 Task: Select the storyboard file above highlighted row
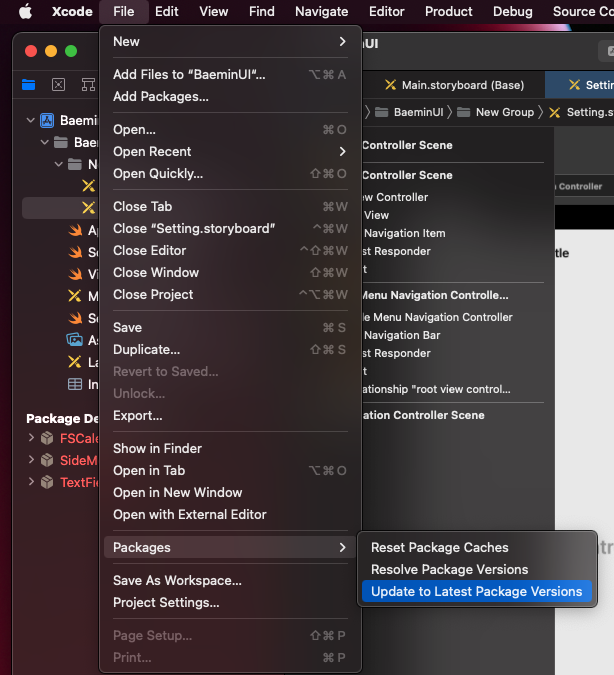[88, 186]
